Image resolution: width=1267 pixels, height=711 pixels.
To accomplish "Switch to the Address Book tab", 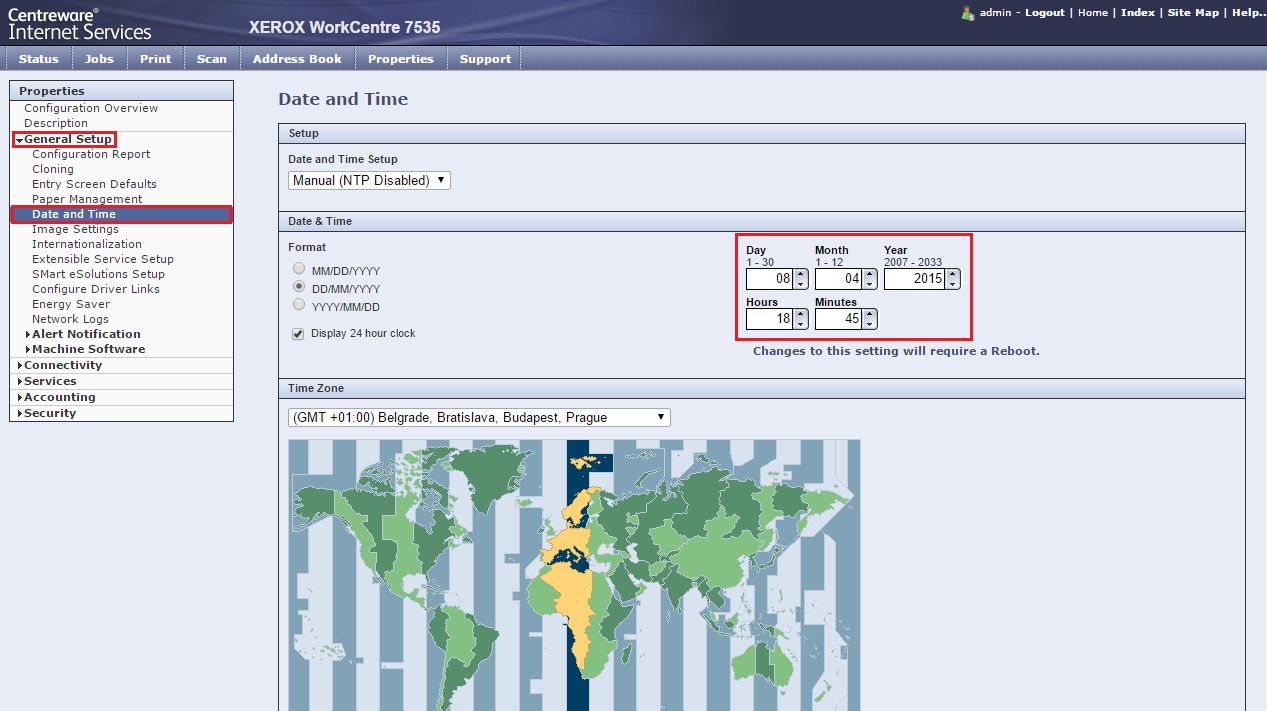I will tap(297, 59).
